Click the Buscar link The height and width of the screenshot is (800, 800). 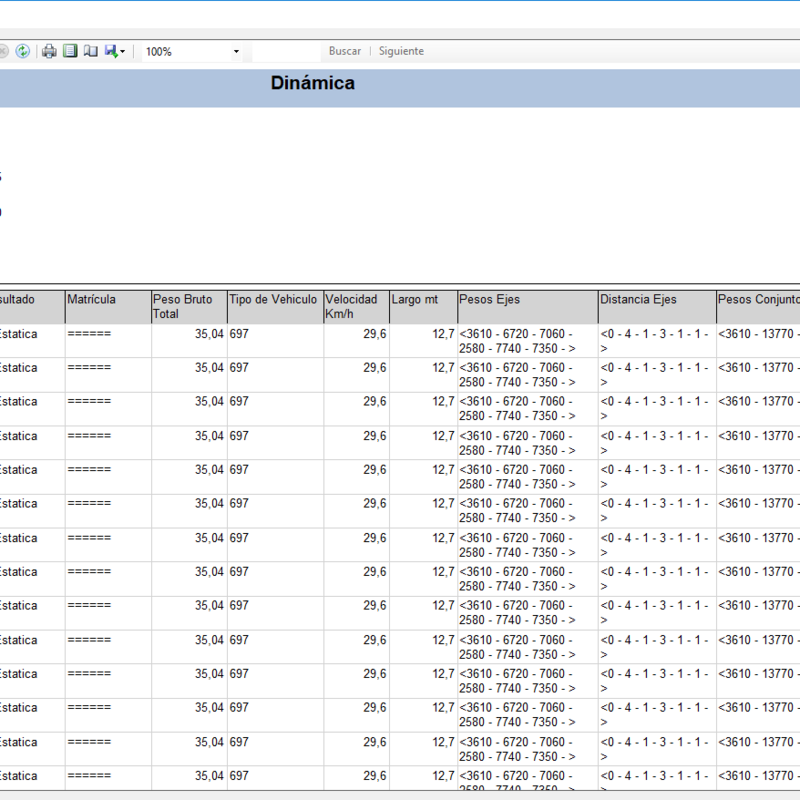point(345,51)
